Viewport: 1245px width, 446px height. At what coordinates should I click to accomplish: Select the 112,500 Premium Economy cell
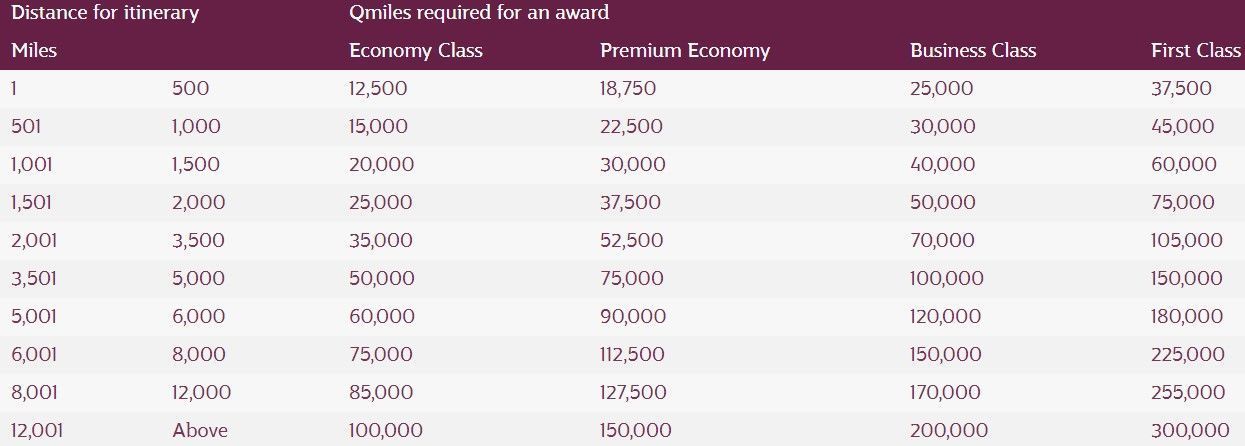coord(632,354)
